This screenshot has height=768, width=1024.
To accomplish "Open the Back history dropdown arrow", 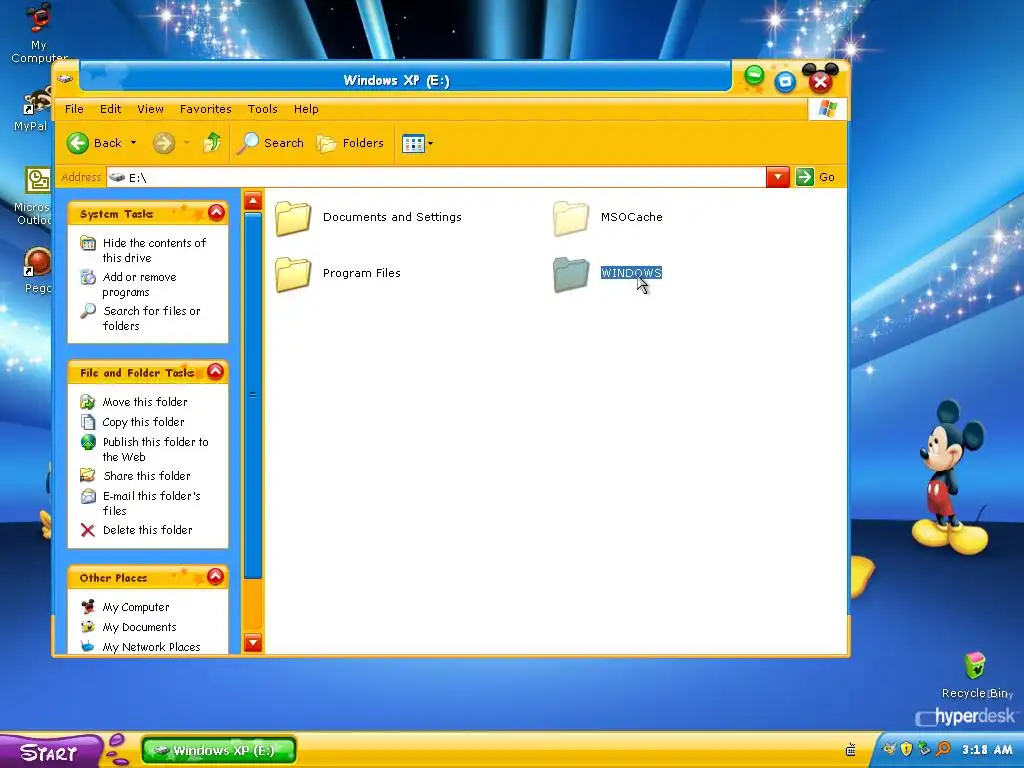I will click(133, 143).
